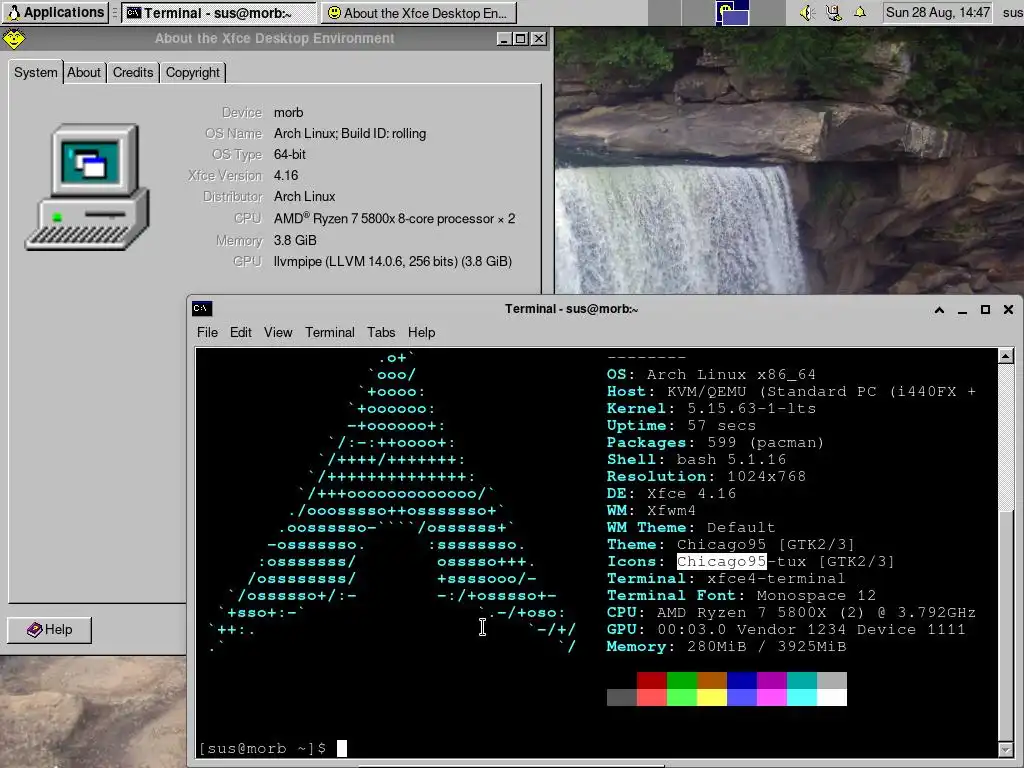Switch to the first workspace in the pager
This screenshot has height=768, width=1024.
click(x=664, y=12)
